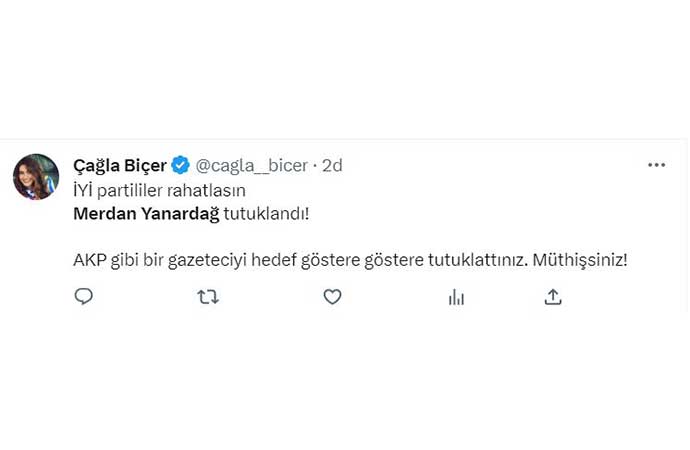
Task: Click the word 'tutuklandı!' in the tweet
Action: [x=266, y=213]
